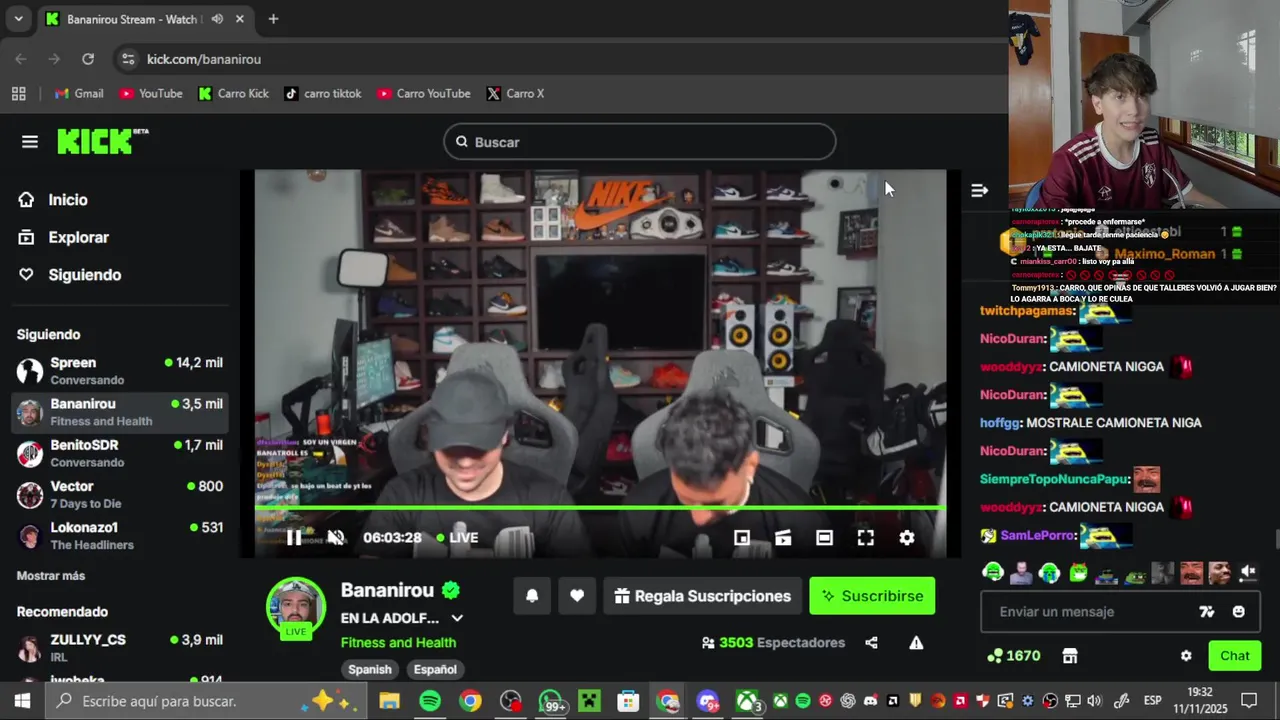
Task: Unmute the stream player volume
Action: (336, 538)
